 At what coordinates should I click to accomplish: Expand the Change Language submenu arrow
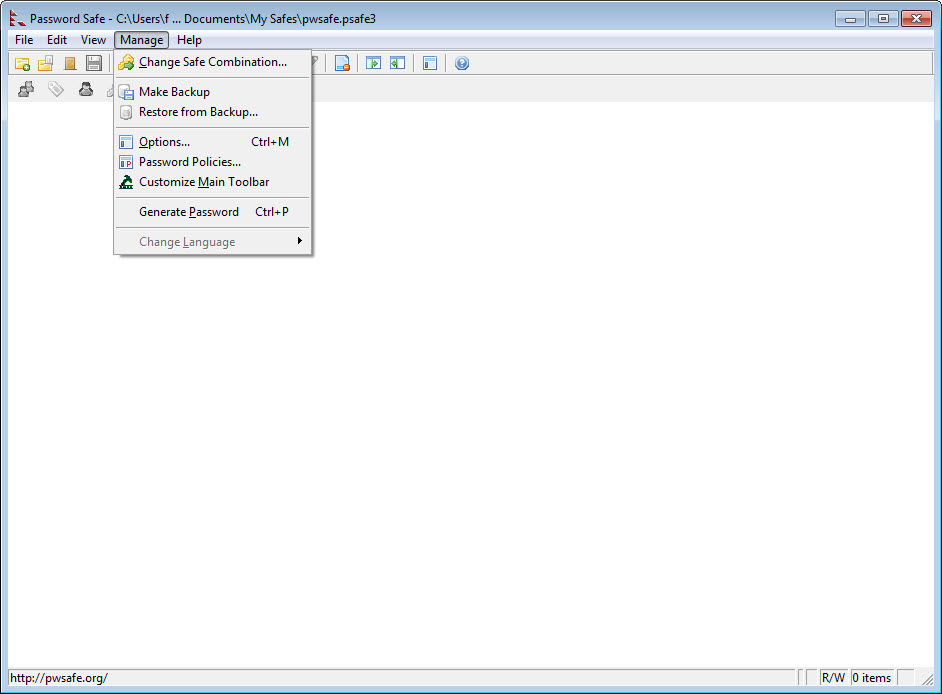coord(299,241)
